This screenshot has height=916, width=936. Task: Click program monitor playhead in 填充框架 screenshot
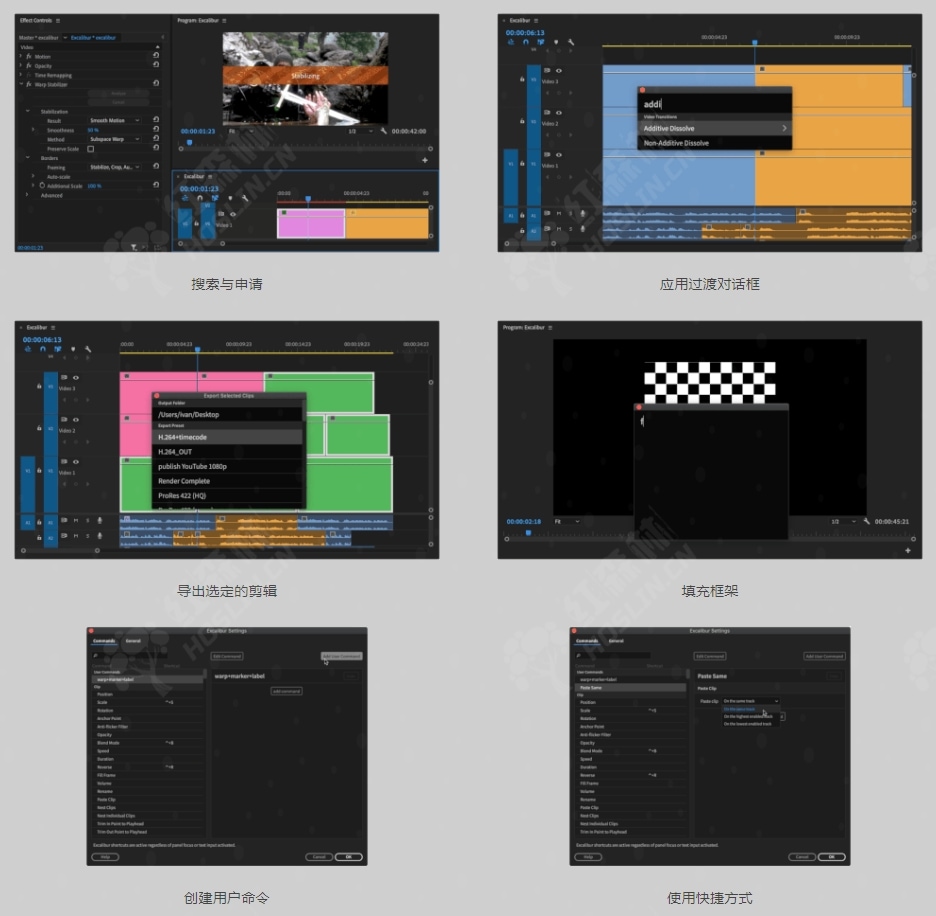528,533
